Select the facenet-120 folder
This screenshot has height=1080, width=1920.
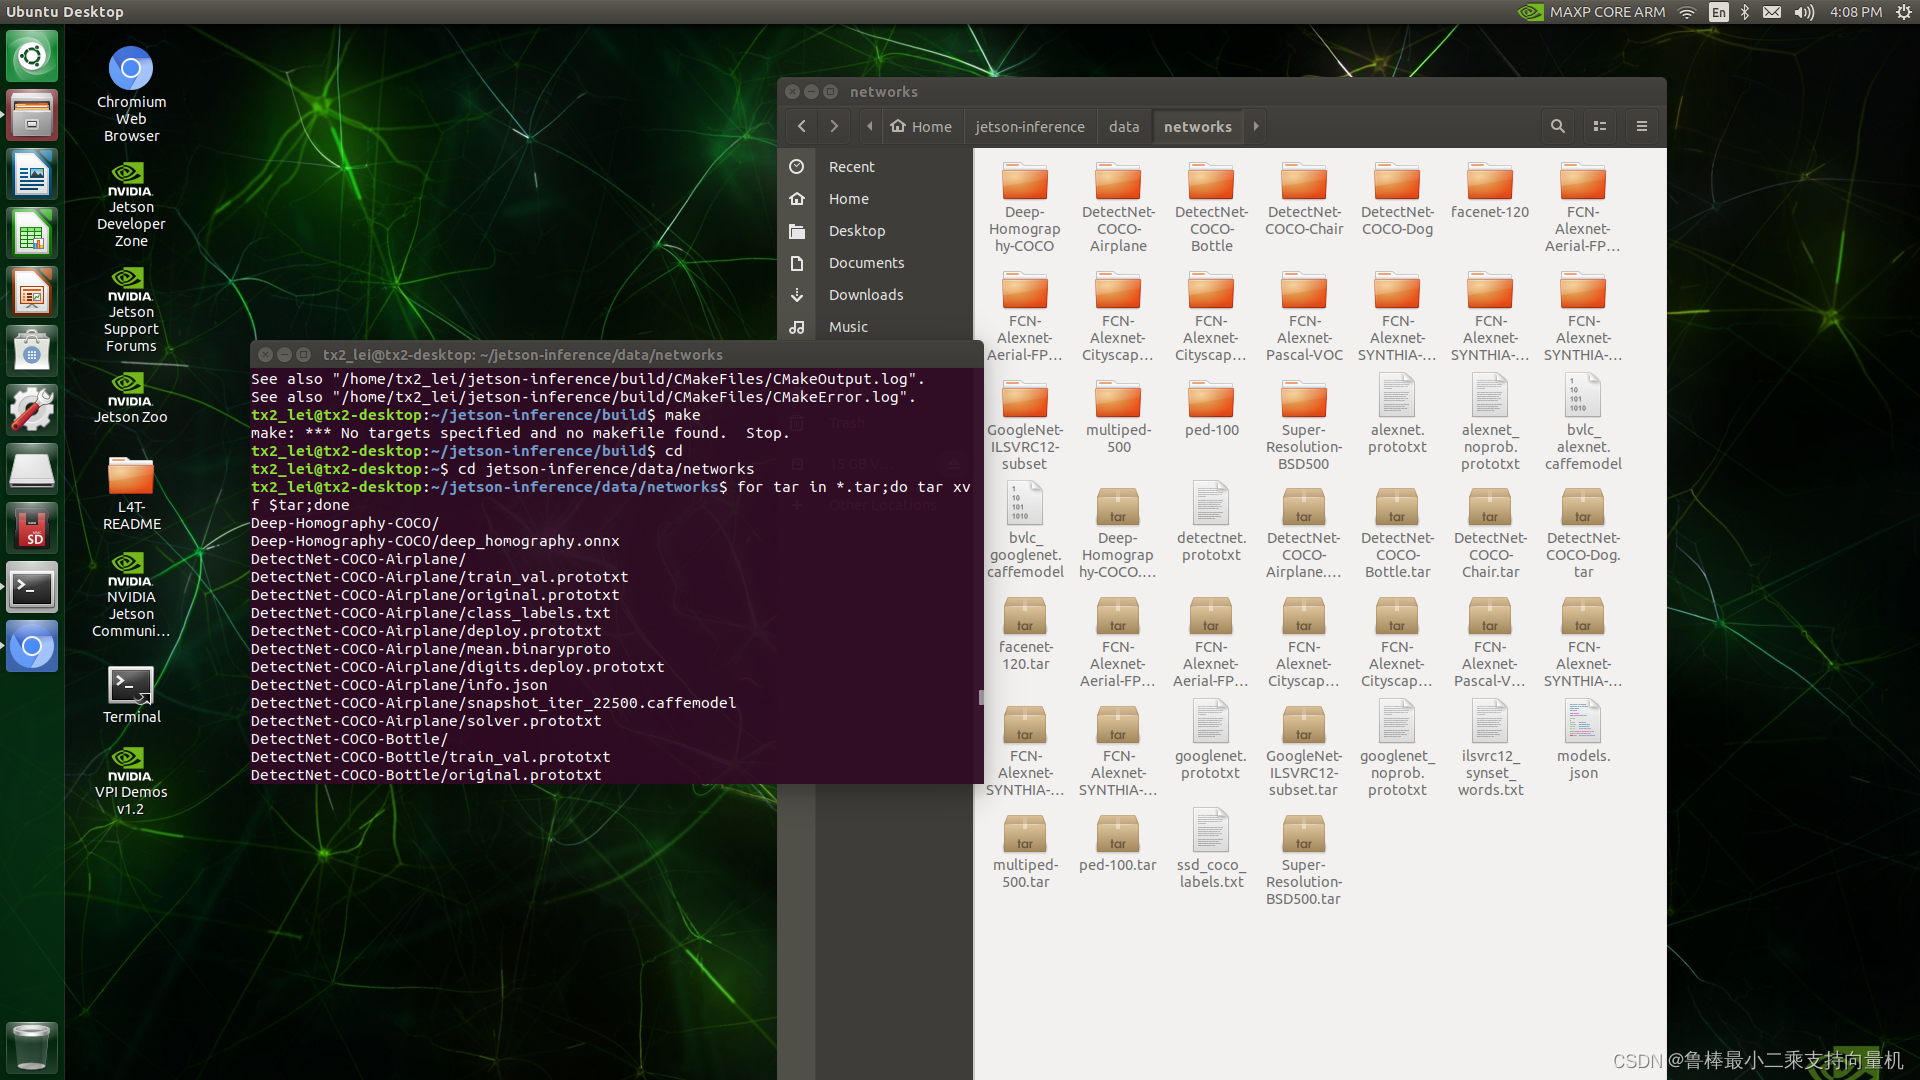[1490, 191]
